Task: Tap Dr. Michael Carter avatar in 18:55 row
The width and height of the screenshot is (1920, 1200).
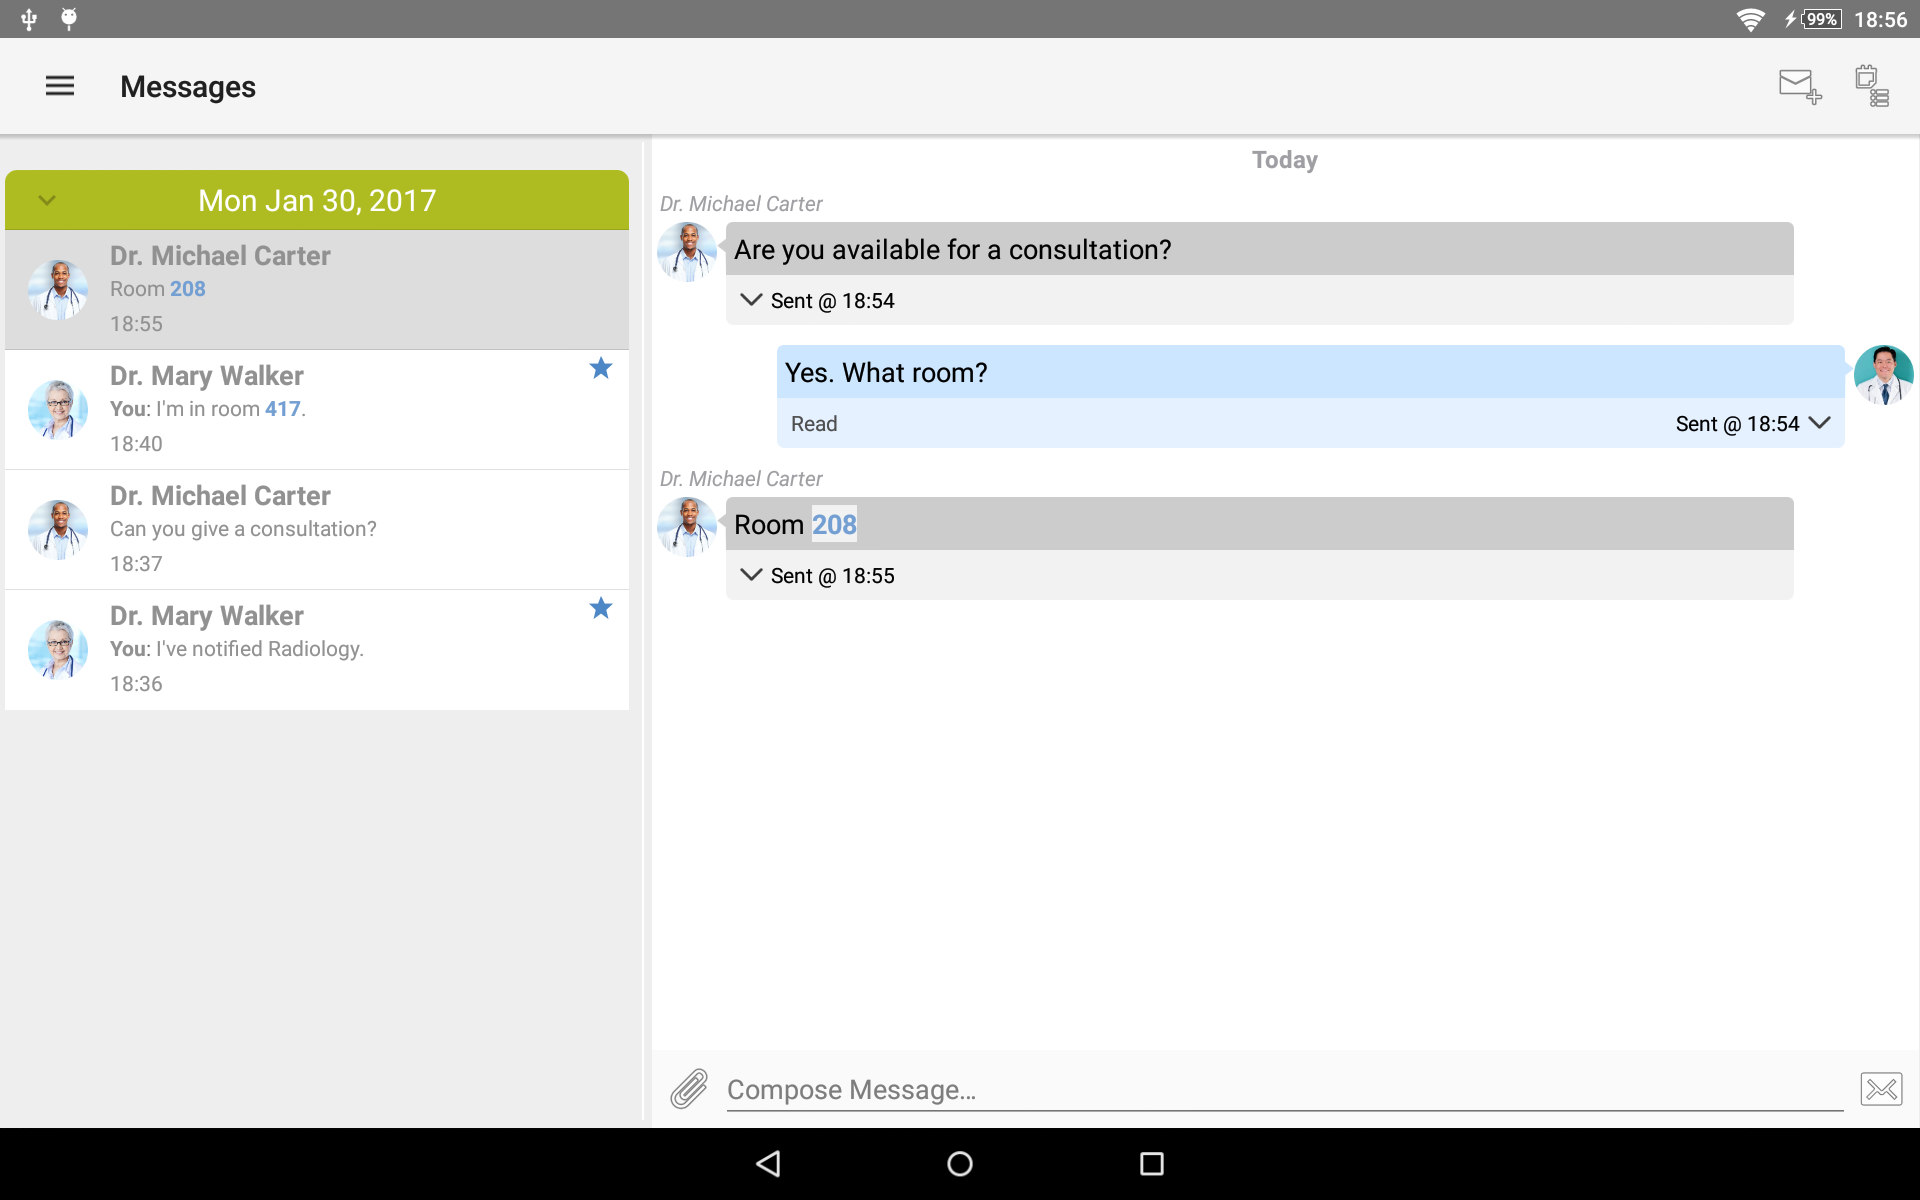Action: click(58, 290)
